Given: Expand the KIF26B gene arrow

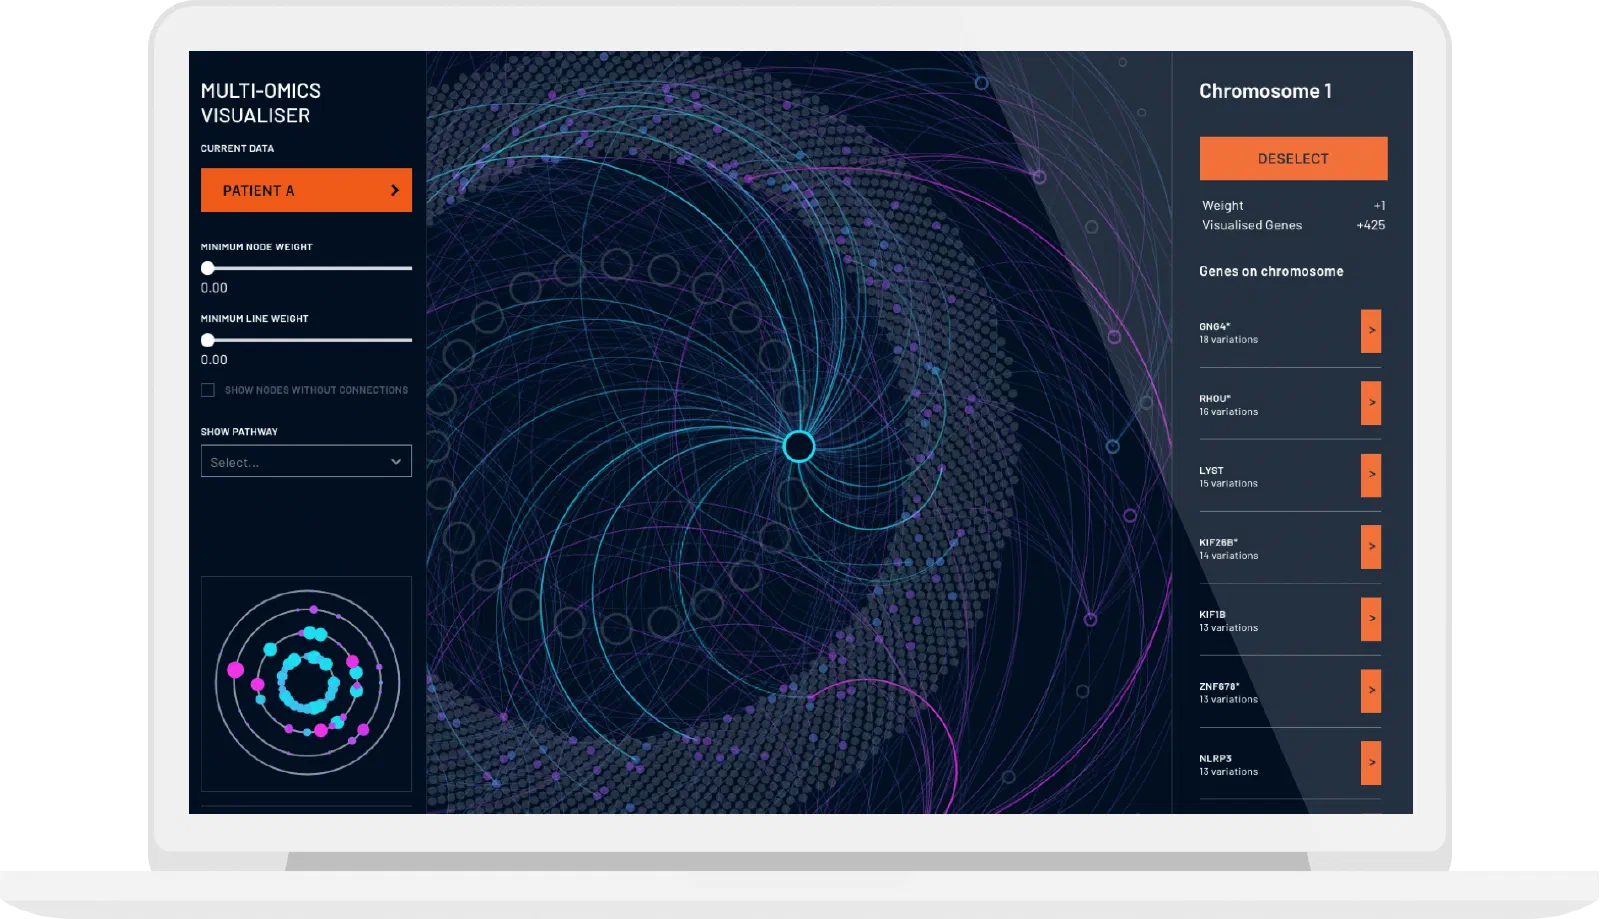Looking at the screenshot, I should coord(1371,547).
